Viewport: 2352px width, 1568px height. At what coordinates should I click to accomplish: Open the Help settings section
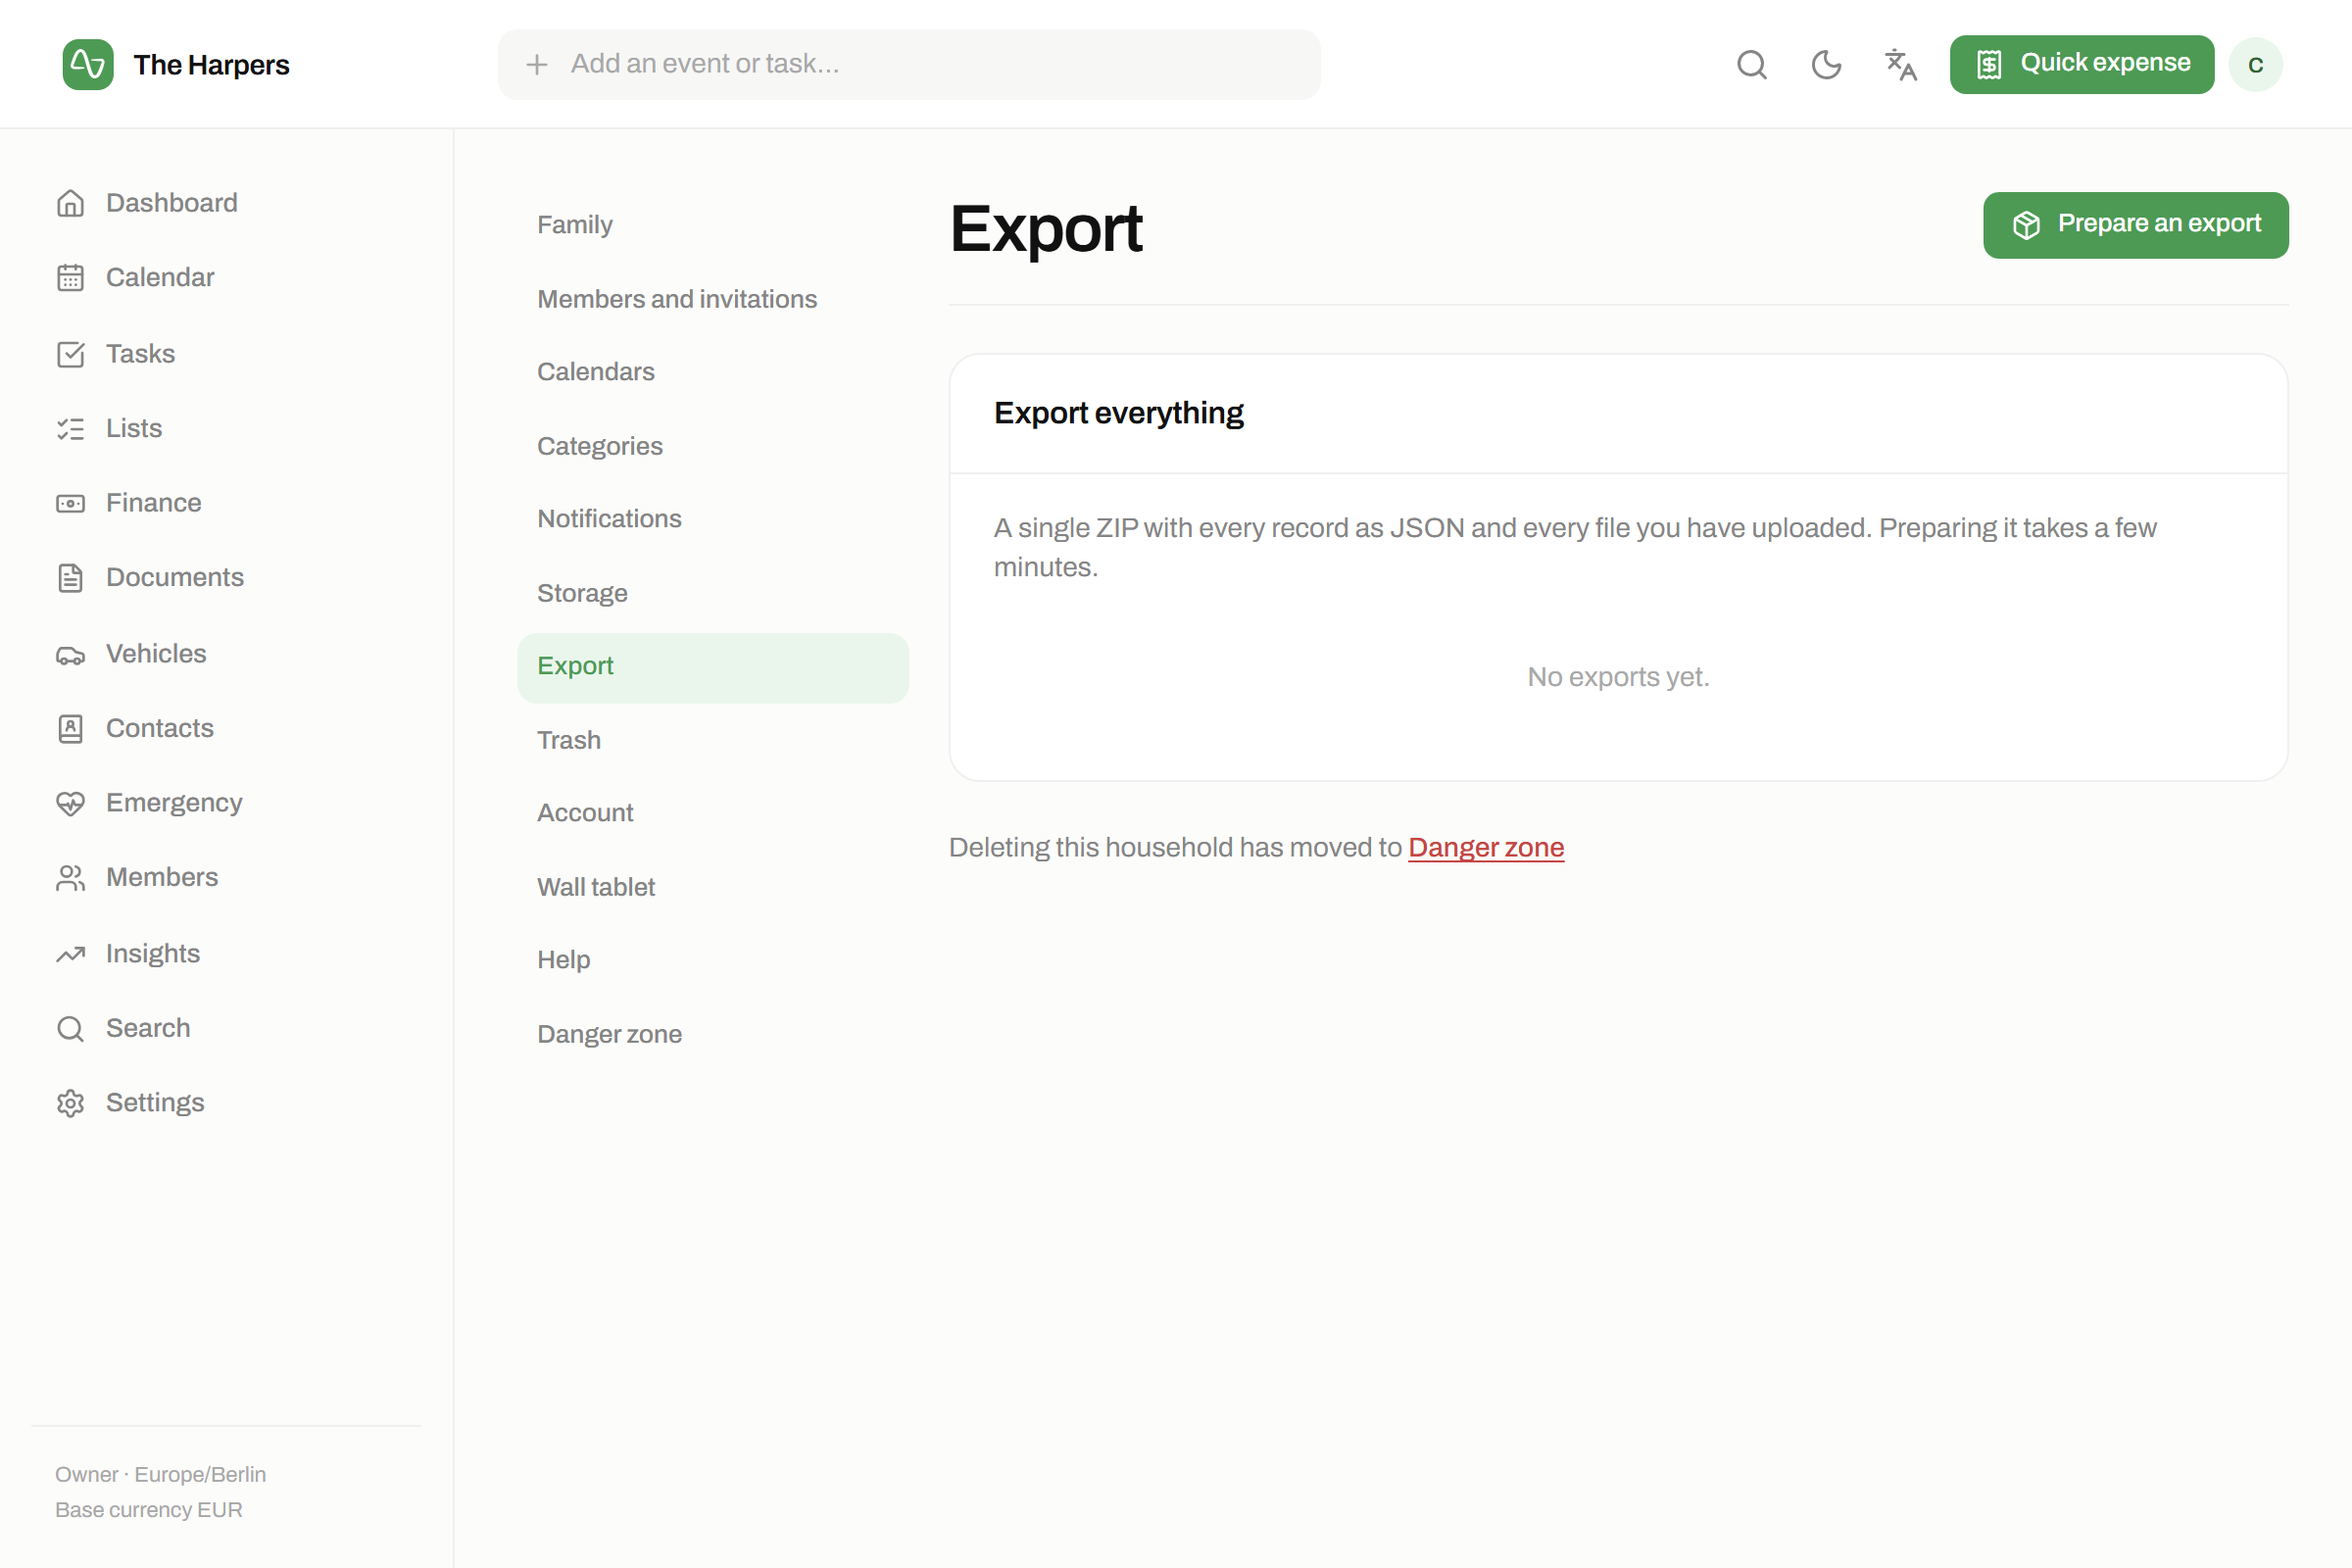[713, 960]
